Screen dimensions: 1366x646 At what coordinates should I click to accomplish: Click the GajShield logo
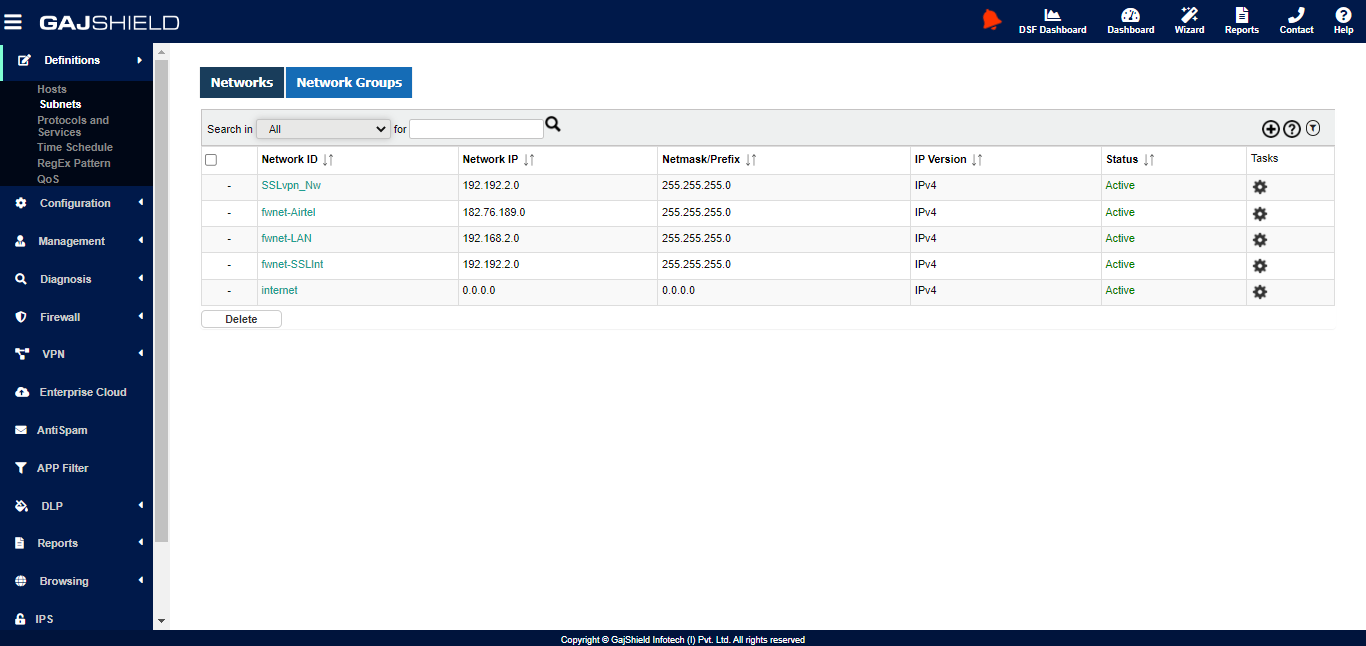point(109,22)
